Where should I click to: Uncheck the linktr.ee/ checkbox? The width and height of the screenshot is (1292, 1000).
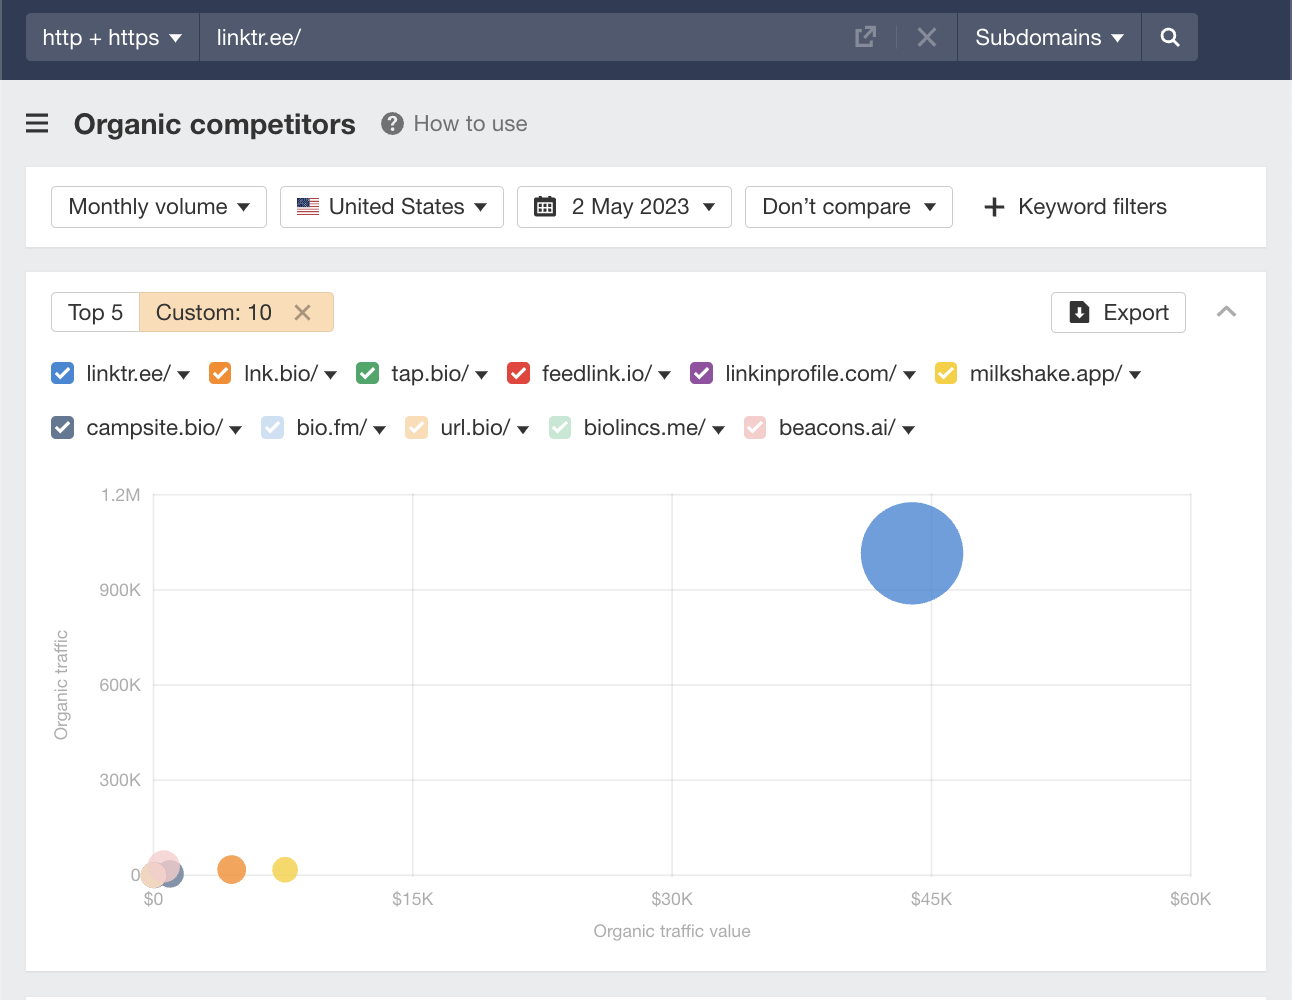click(62, 373)
